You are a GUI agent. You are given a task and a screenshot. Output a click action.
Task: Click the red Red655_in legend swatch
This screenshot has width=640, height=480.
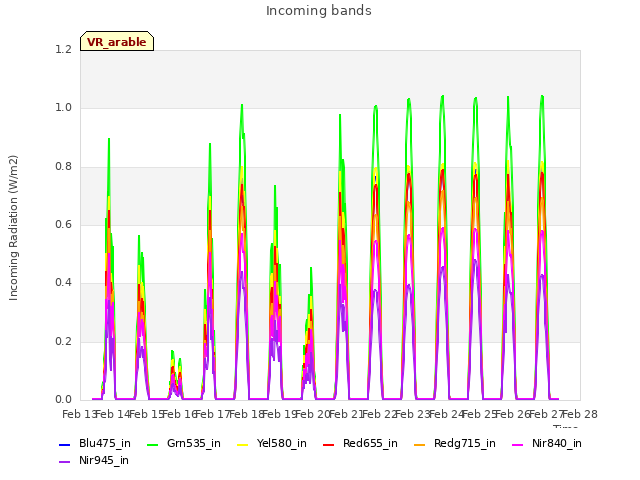click(x=329, y=444)
